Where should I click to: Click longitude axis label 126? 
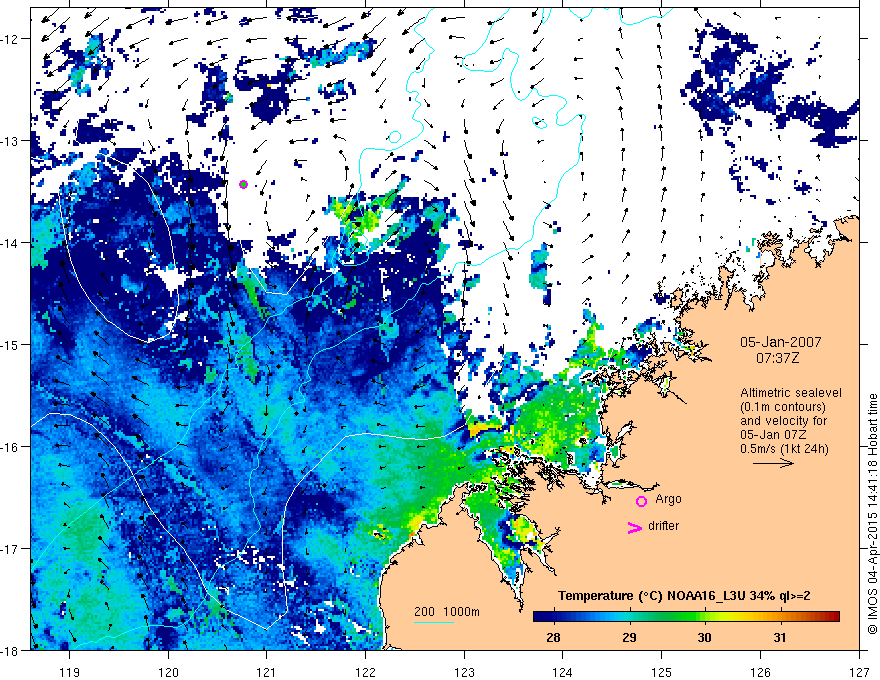[760, 672]
